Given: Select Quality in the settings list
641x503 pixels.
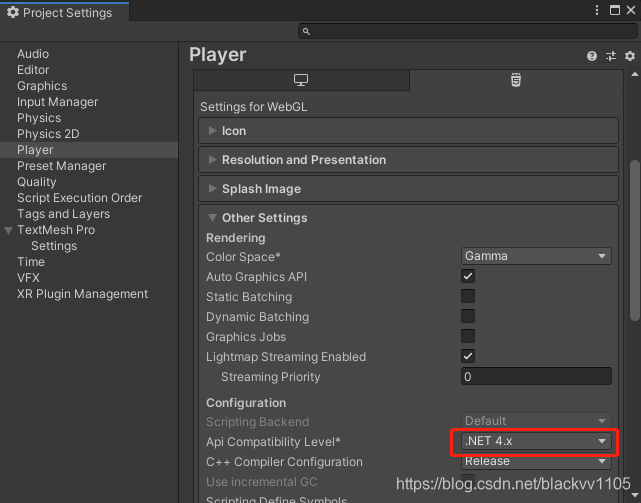Looking at the screenshot, I should click(x=36, y=182).
